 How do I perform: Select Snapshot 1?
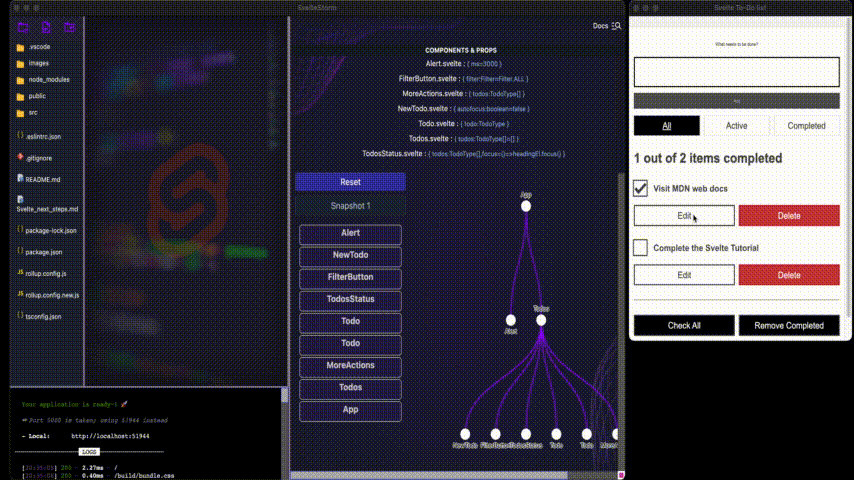[350, 206]
